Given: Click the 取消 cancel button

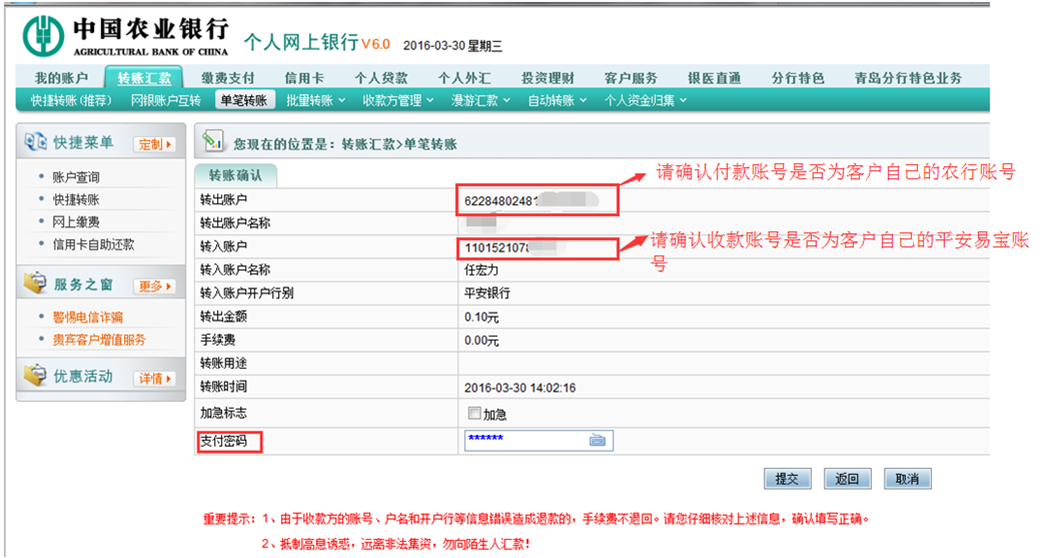Looking at the screenshot, I should (x=907, y=479).
